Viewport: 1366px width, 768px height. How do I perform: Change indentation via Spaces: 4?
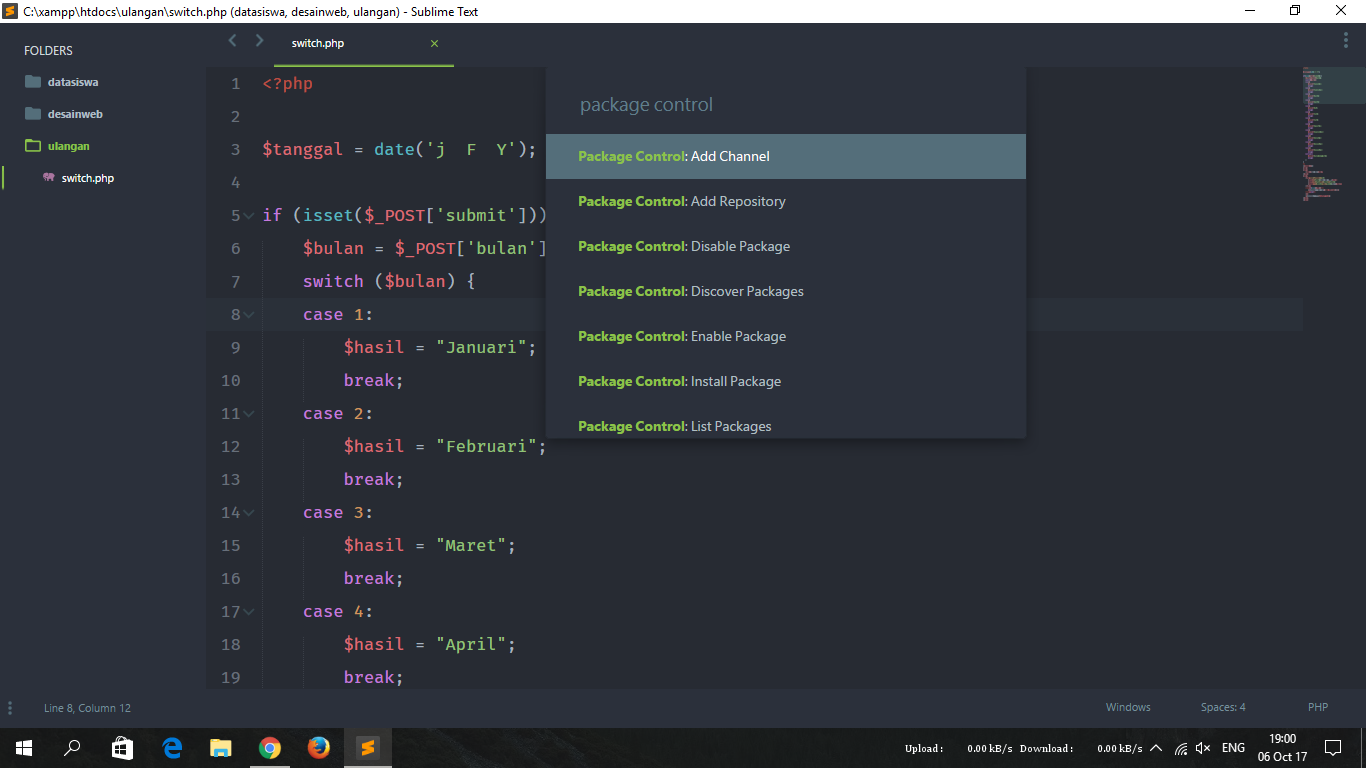point(1223,708)
